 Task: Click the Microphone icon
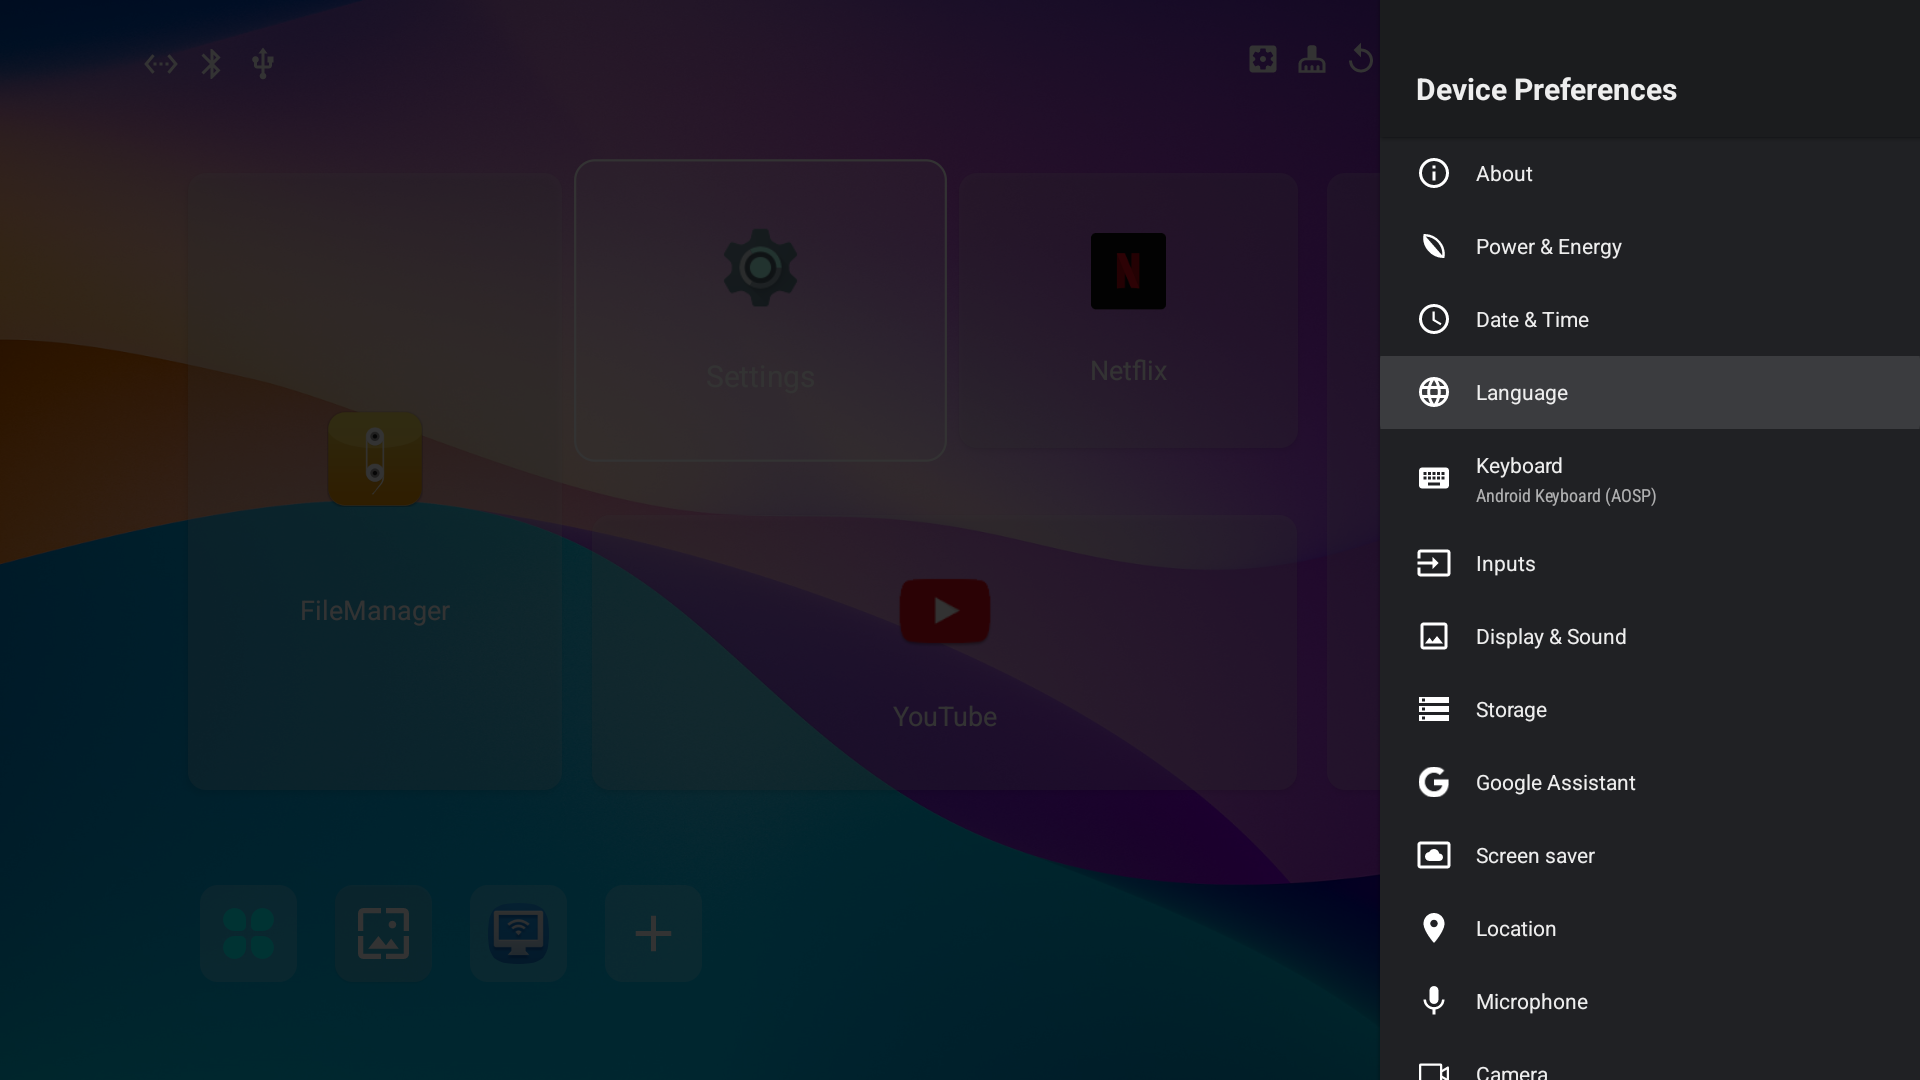tap(1433, 1001)
